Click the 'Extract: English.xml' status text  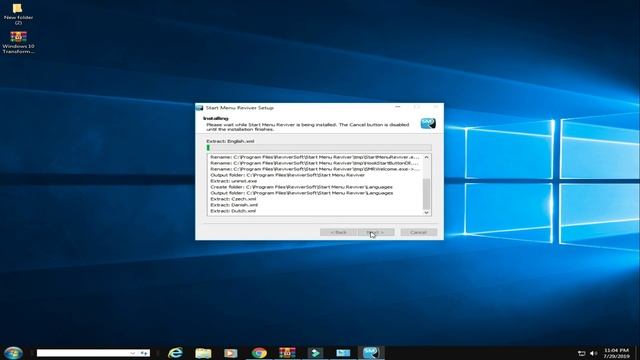point(230,141)
